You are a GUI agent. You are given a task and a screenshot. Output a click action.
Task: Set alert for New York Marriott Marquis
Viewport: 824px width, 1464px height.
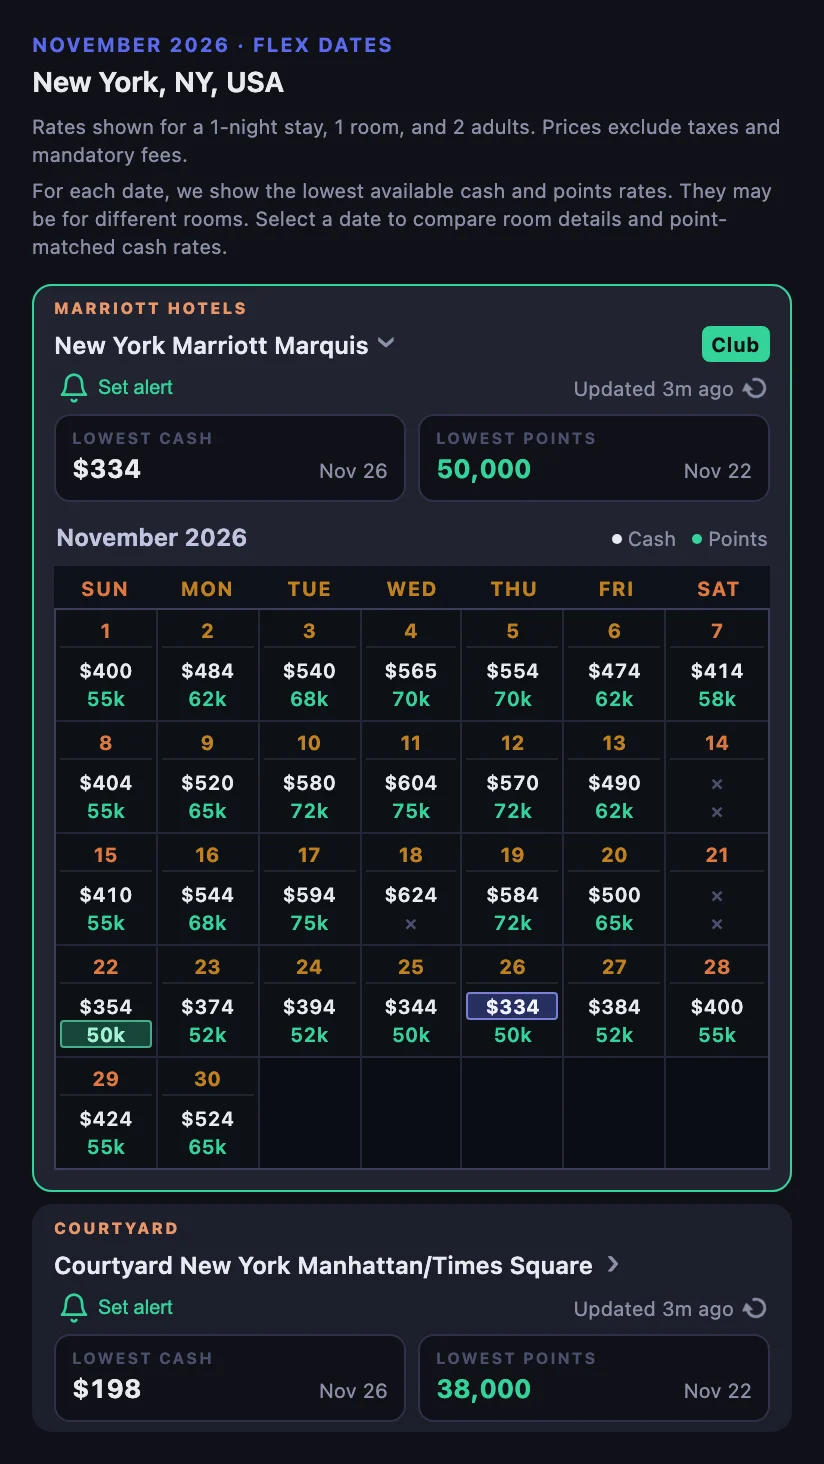(116, 388)
